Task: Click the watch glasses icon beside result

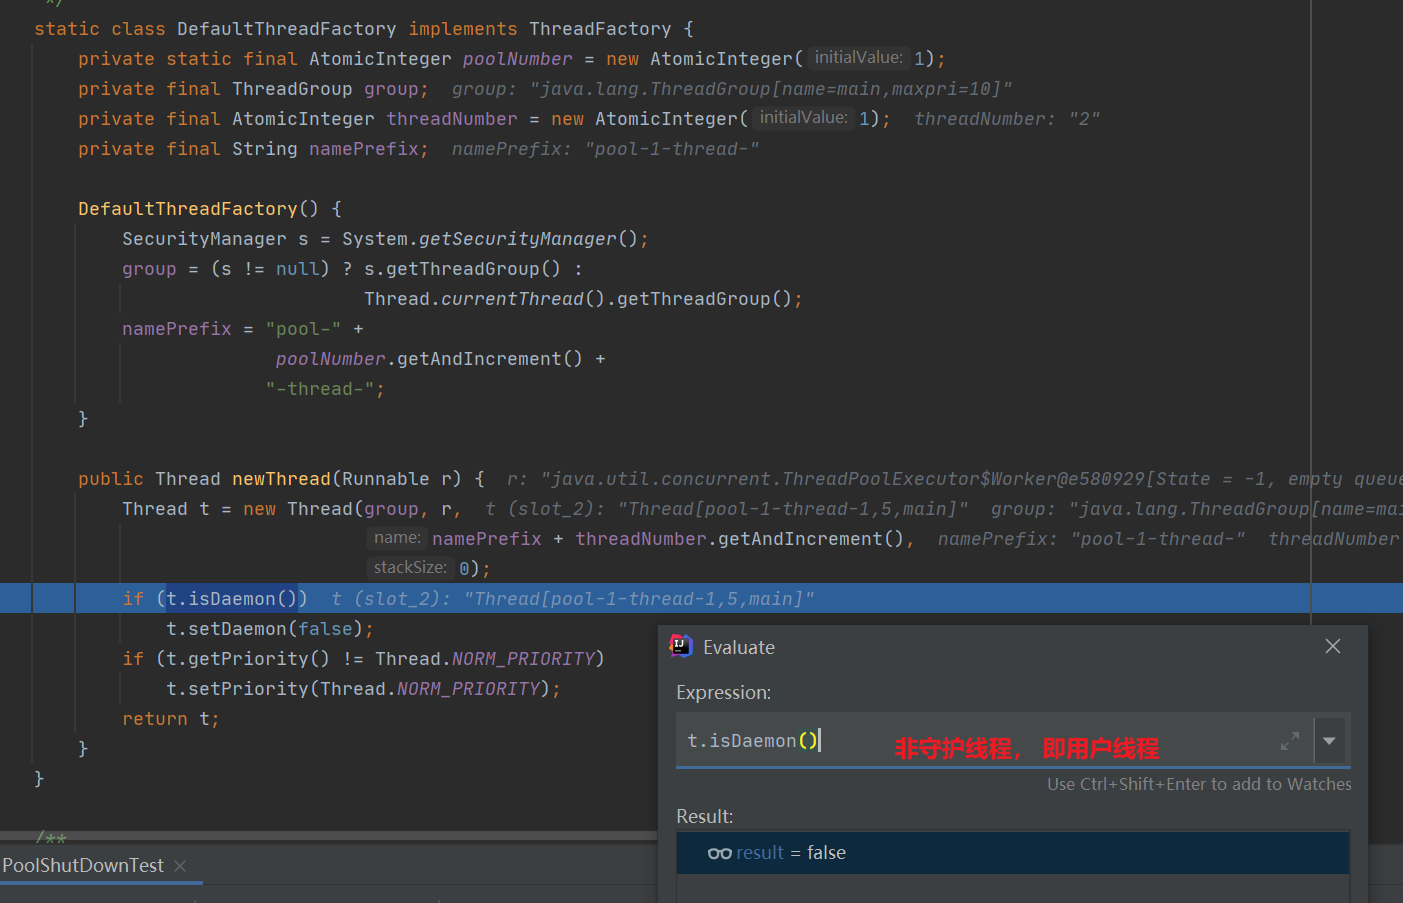Action: click(719, 853)
